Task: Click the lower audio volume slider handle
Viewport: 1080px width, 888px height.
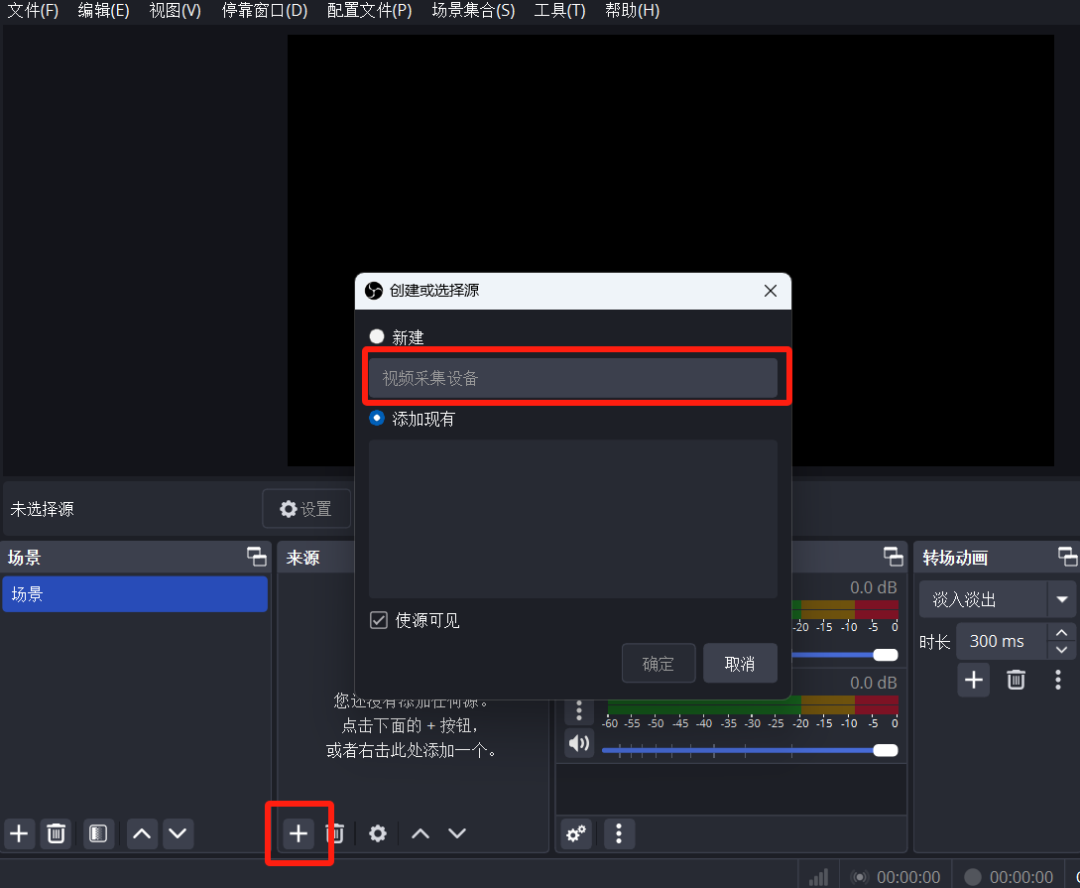Action: [885, 750]
